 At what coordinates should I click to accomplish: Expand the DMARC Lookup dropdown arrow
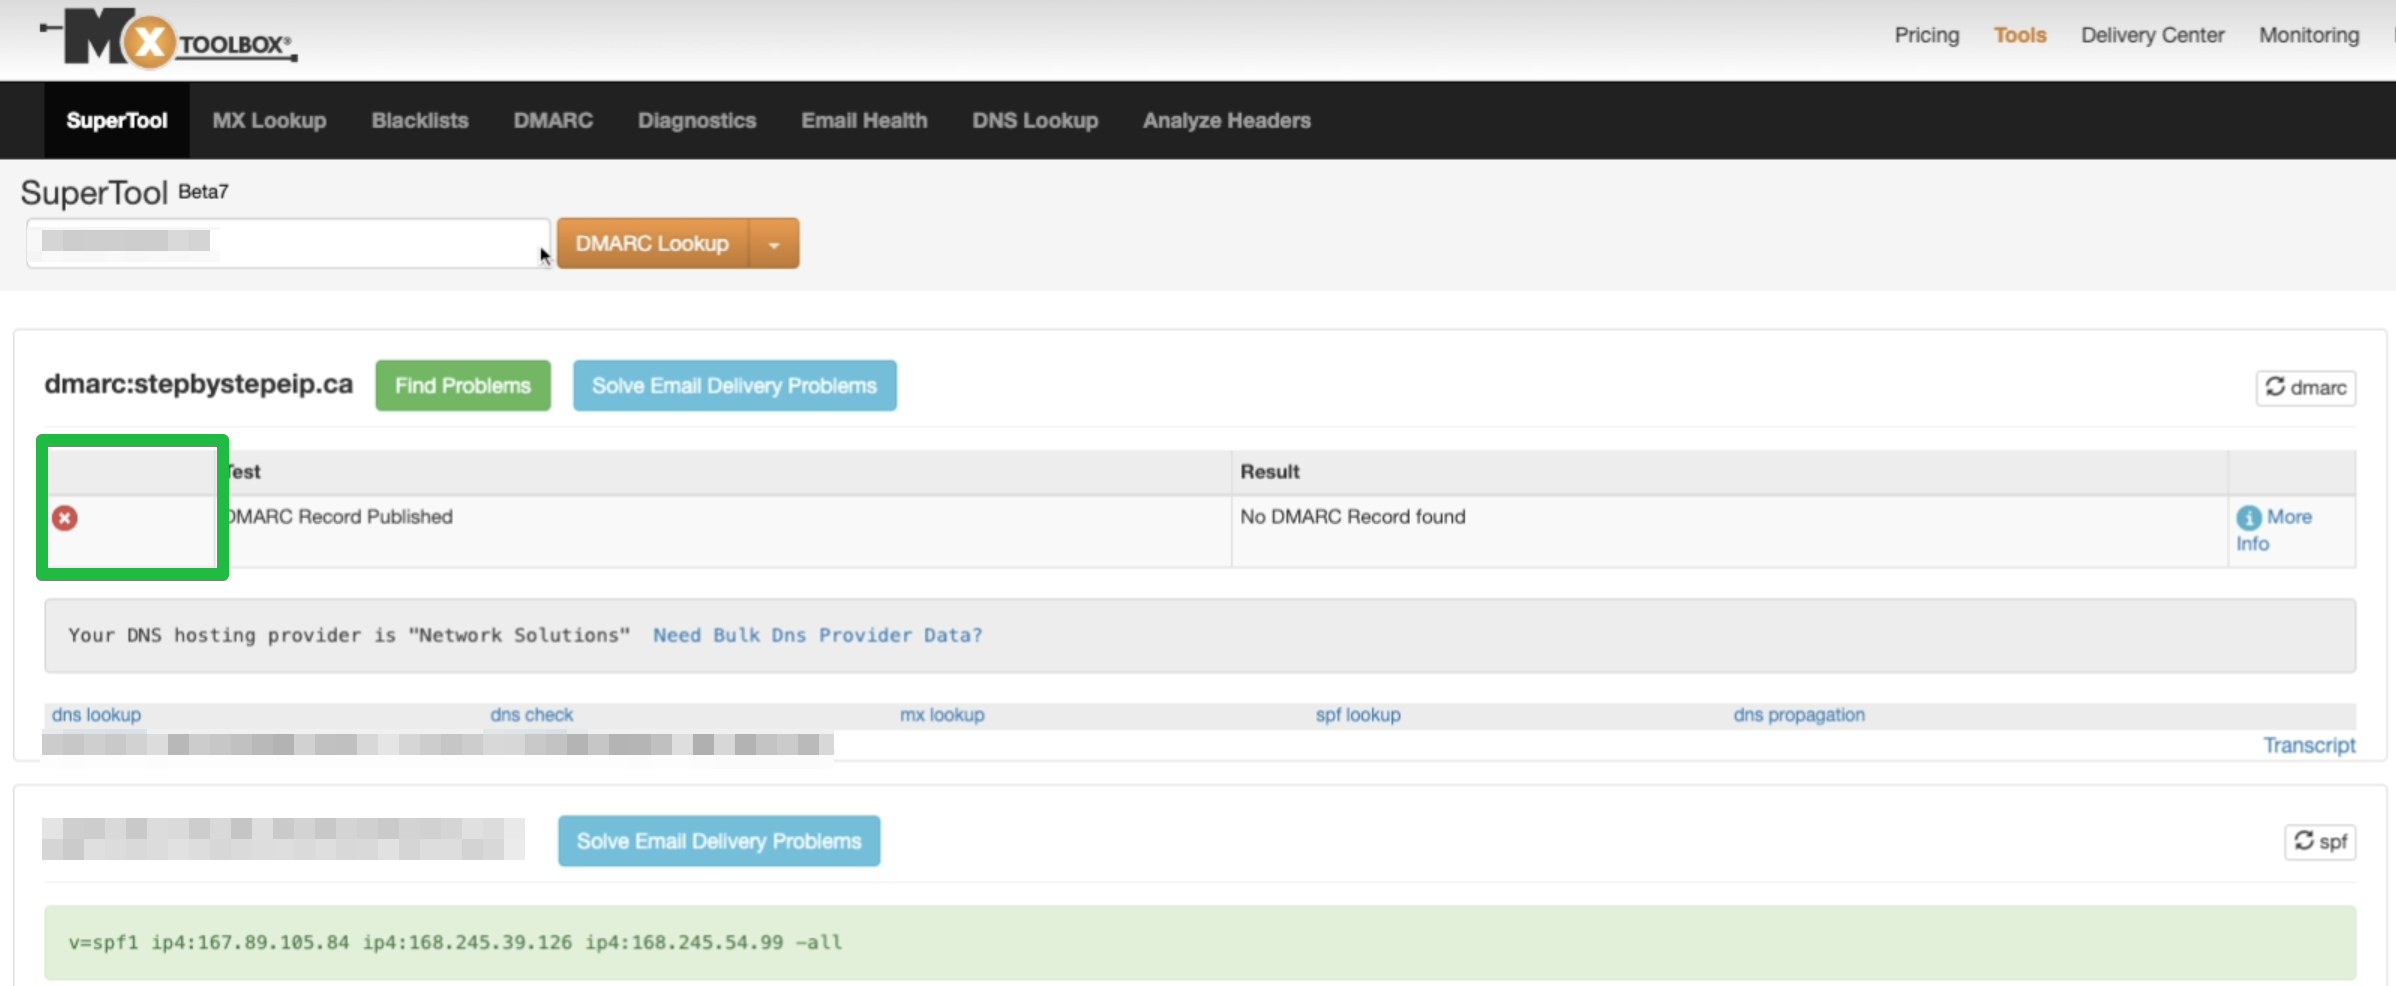[x=774, y=244]
